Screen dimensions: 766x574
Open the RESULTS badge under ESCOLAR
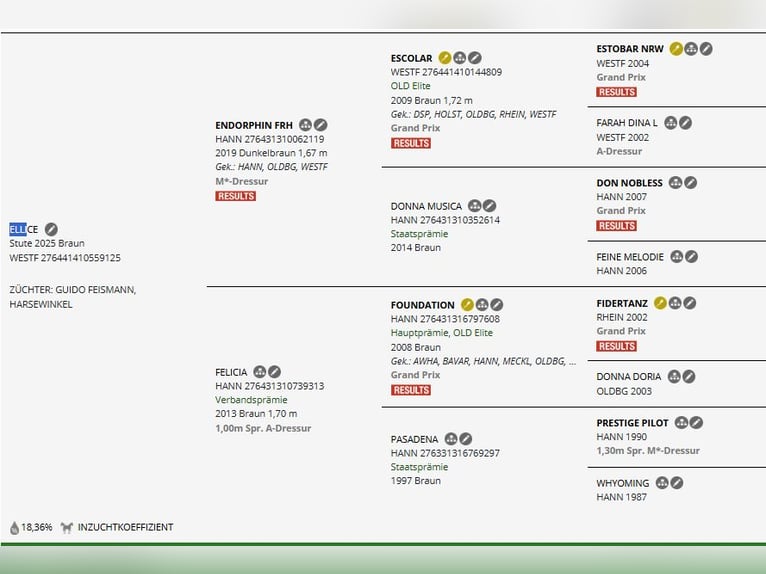point(410,143)
